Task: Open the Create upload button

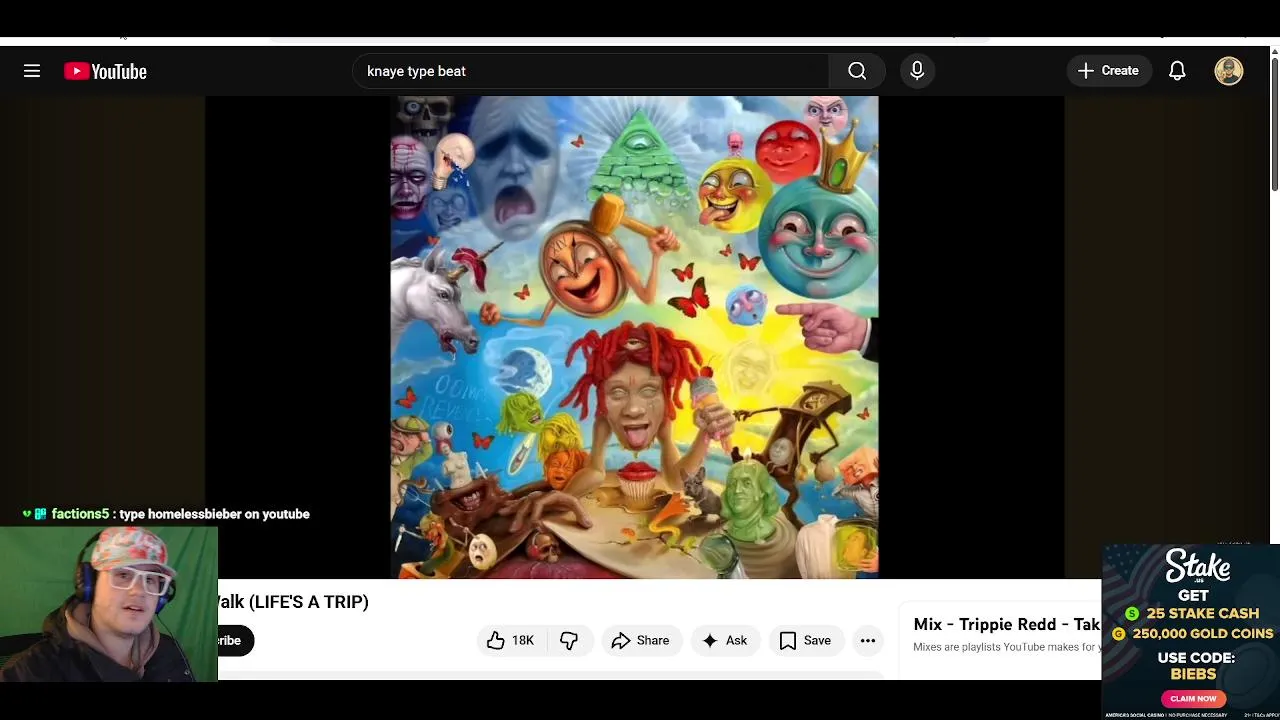Action: 1109,71
